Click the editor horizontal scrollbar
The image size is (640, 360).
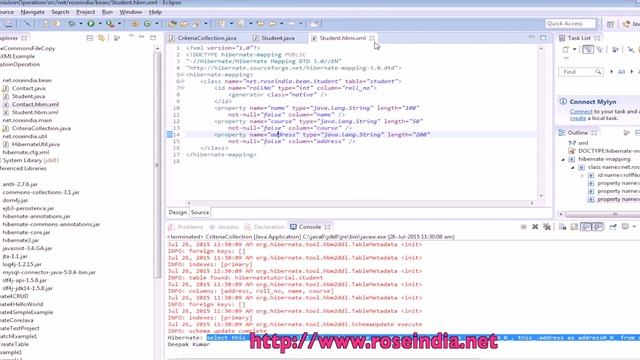pos(360,203)
